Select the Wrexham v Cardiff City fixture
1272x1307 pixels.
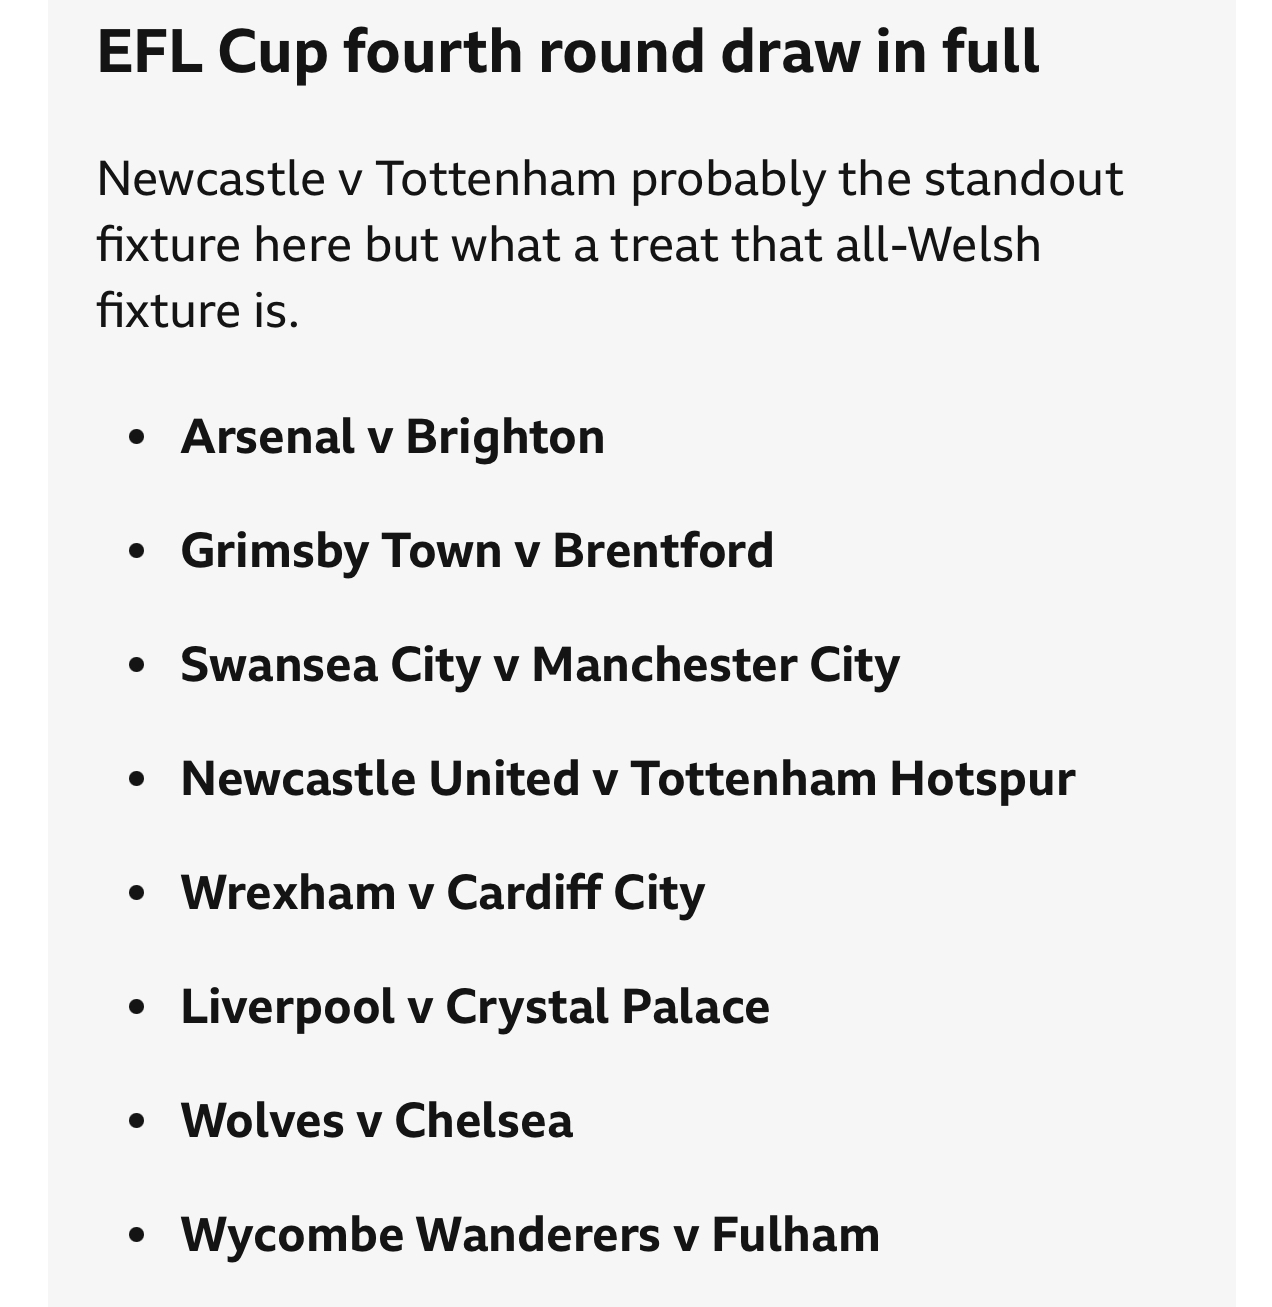pyautogui.click(x=443, y=893)
